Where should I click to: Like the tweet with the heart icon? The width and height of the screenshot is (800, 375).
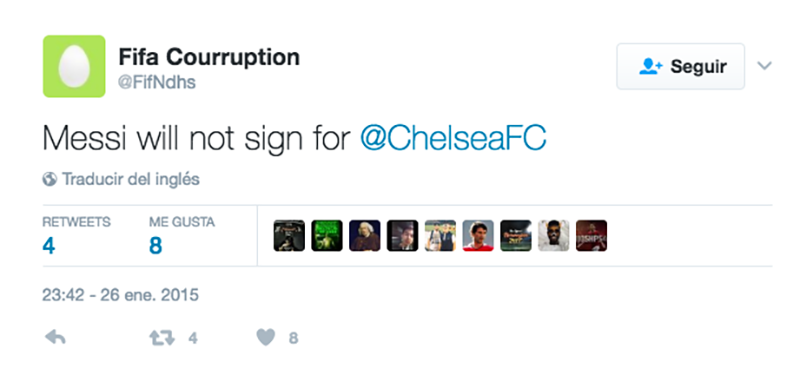click(x=265, y=337)
